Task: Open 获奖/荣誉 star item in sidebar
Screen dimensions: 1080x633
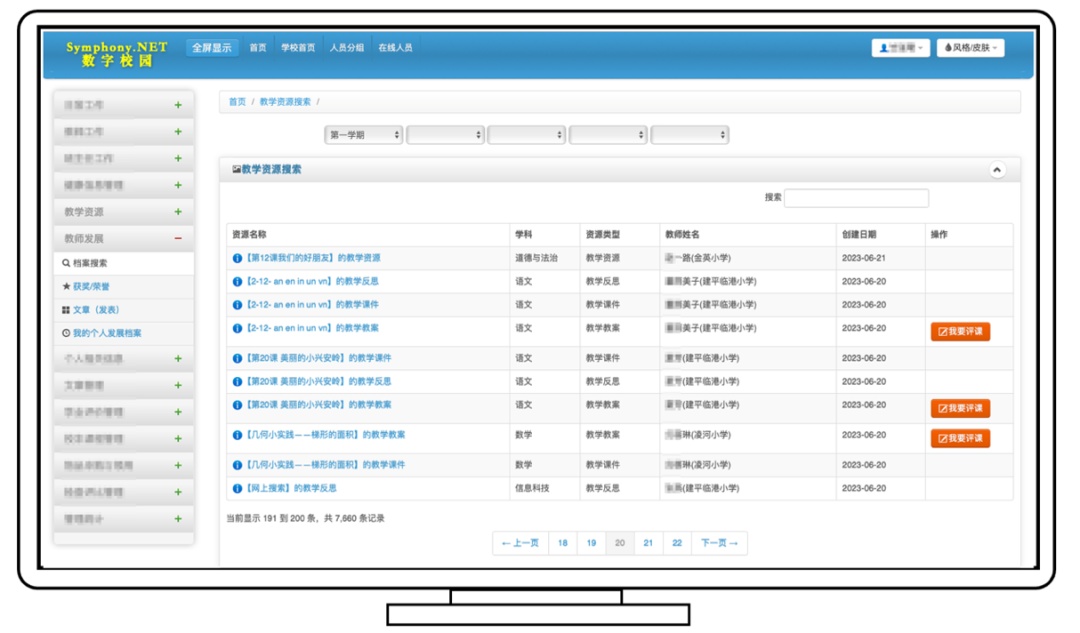Action: [x=67, y=286]
